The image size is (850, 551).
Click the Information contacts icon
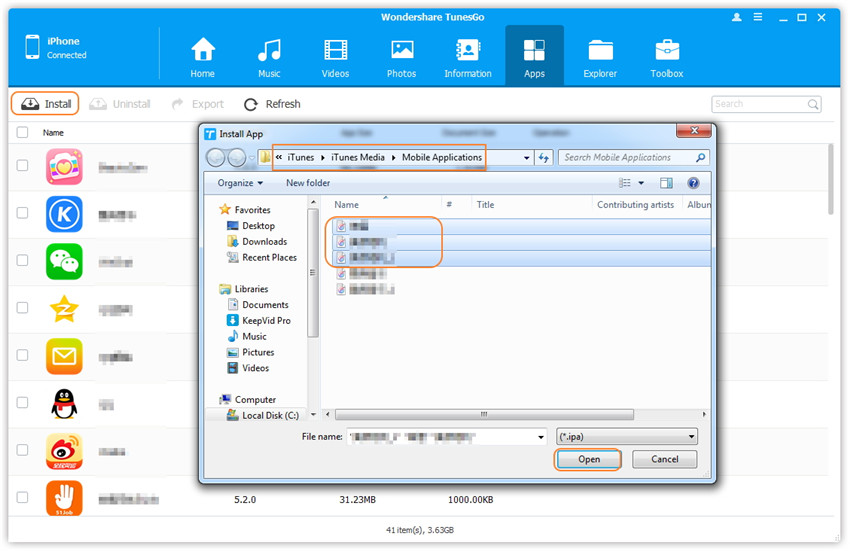467,50
